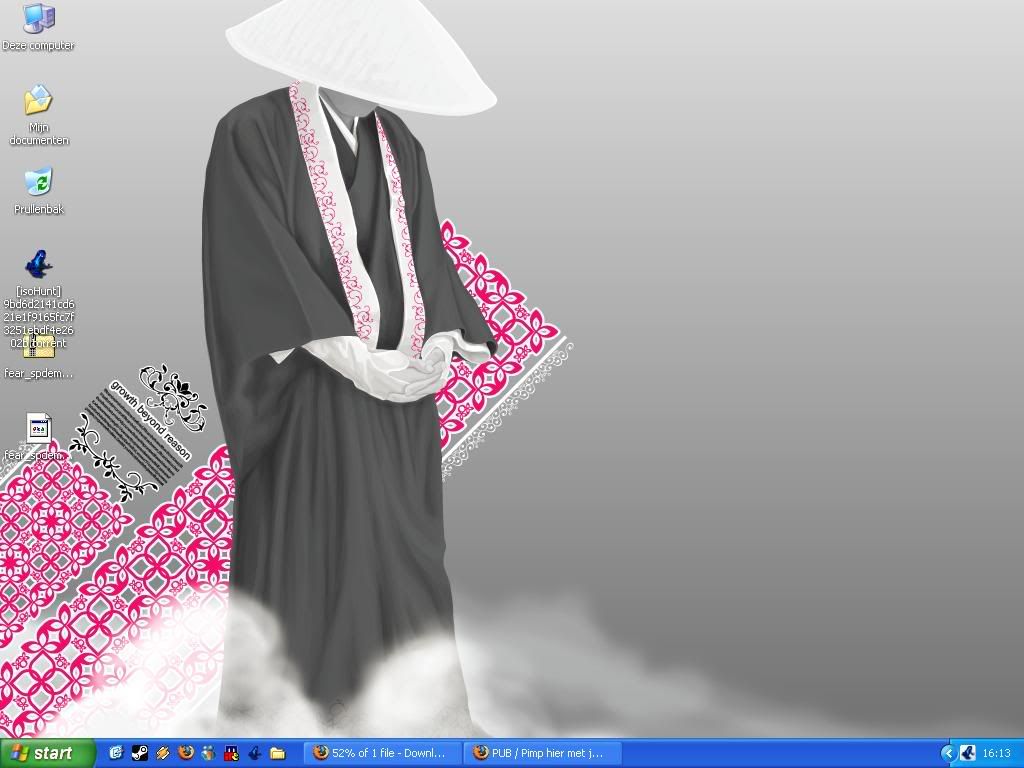Open the Mijn documenten folder icon
The image size is (1024, 768).
39,100
